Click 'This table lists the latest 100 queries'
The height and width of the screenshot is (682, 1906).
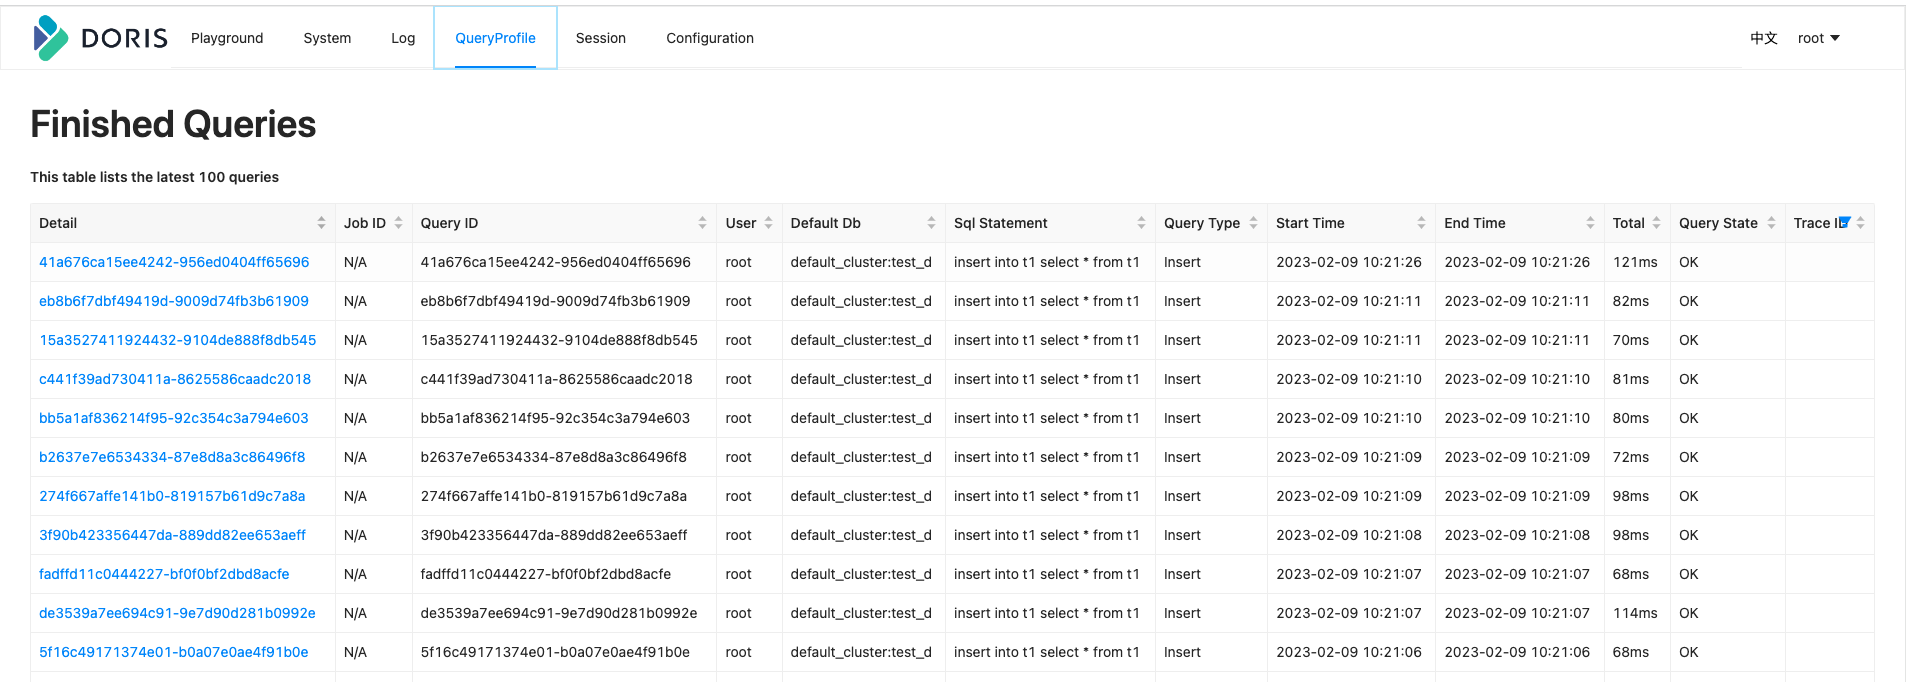[x=154, y=177]
